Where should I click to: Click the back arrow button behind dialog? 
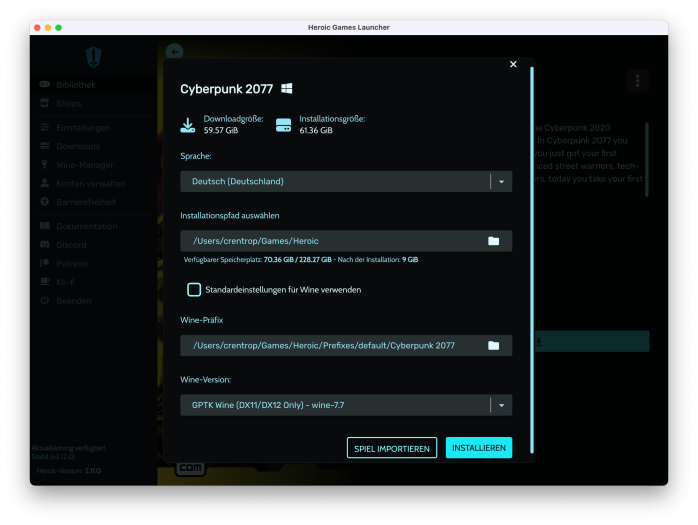click(174, 52)
